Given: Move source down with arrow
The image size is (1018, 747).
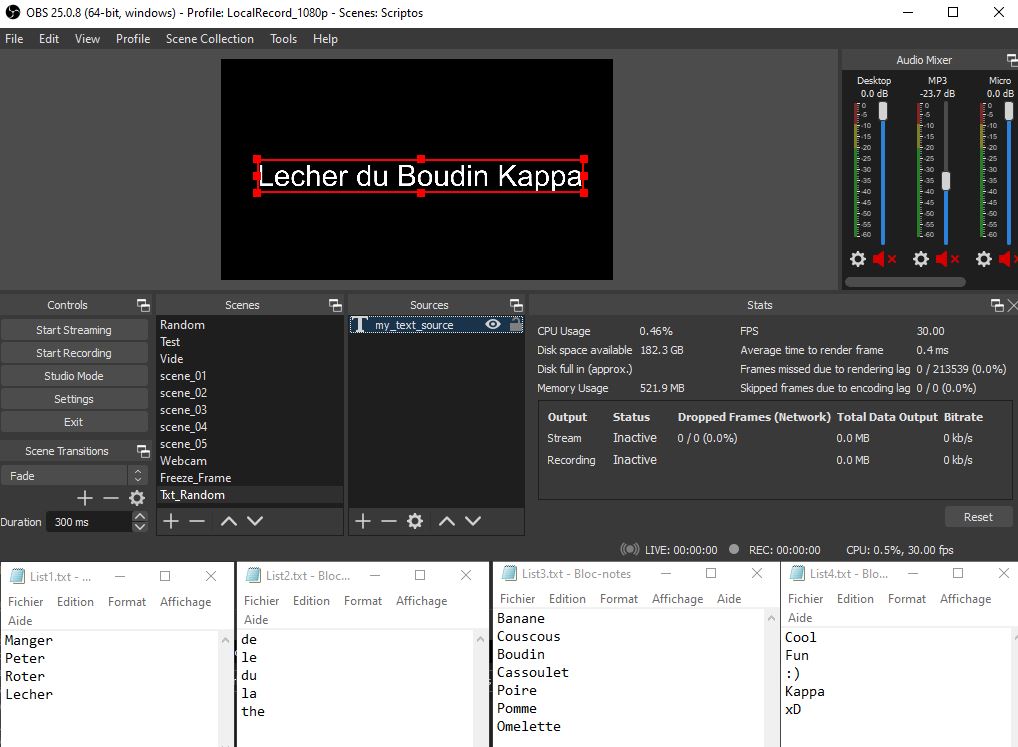Looking at the screenshot, I should (473, 520).
